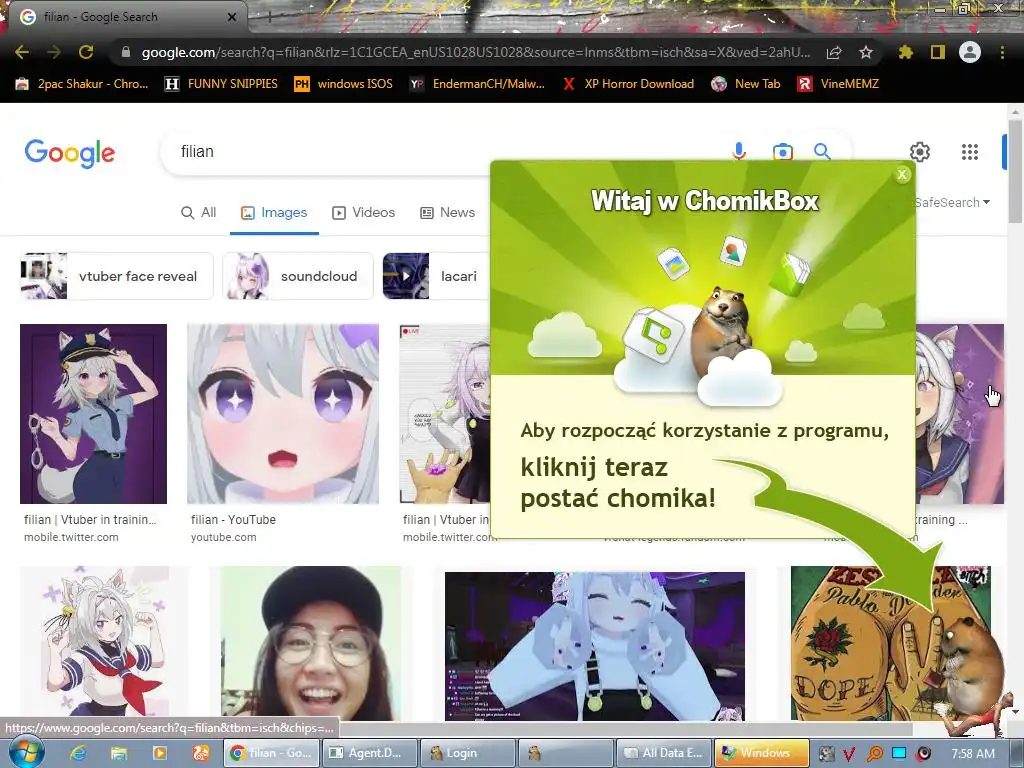Open the blue monitor tray icon

pos(899,753)
